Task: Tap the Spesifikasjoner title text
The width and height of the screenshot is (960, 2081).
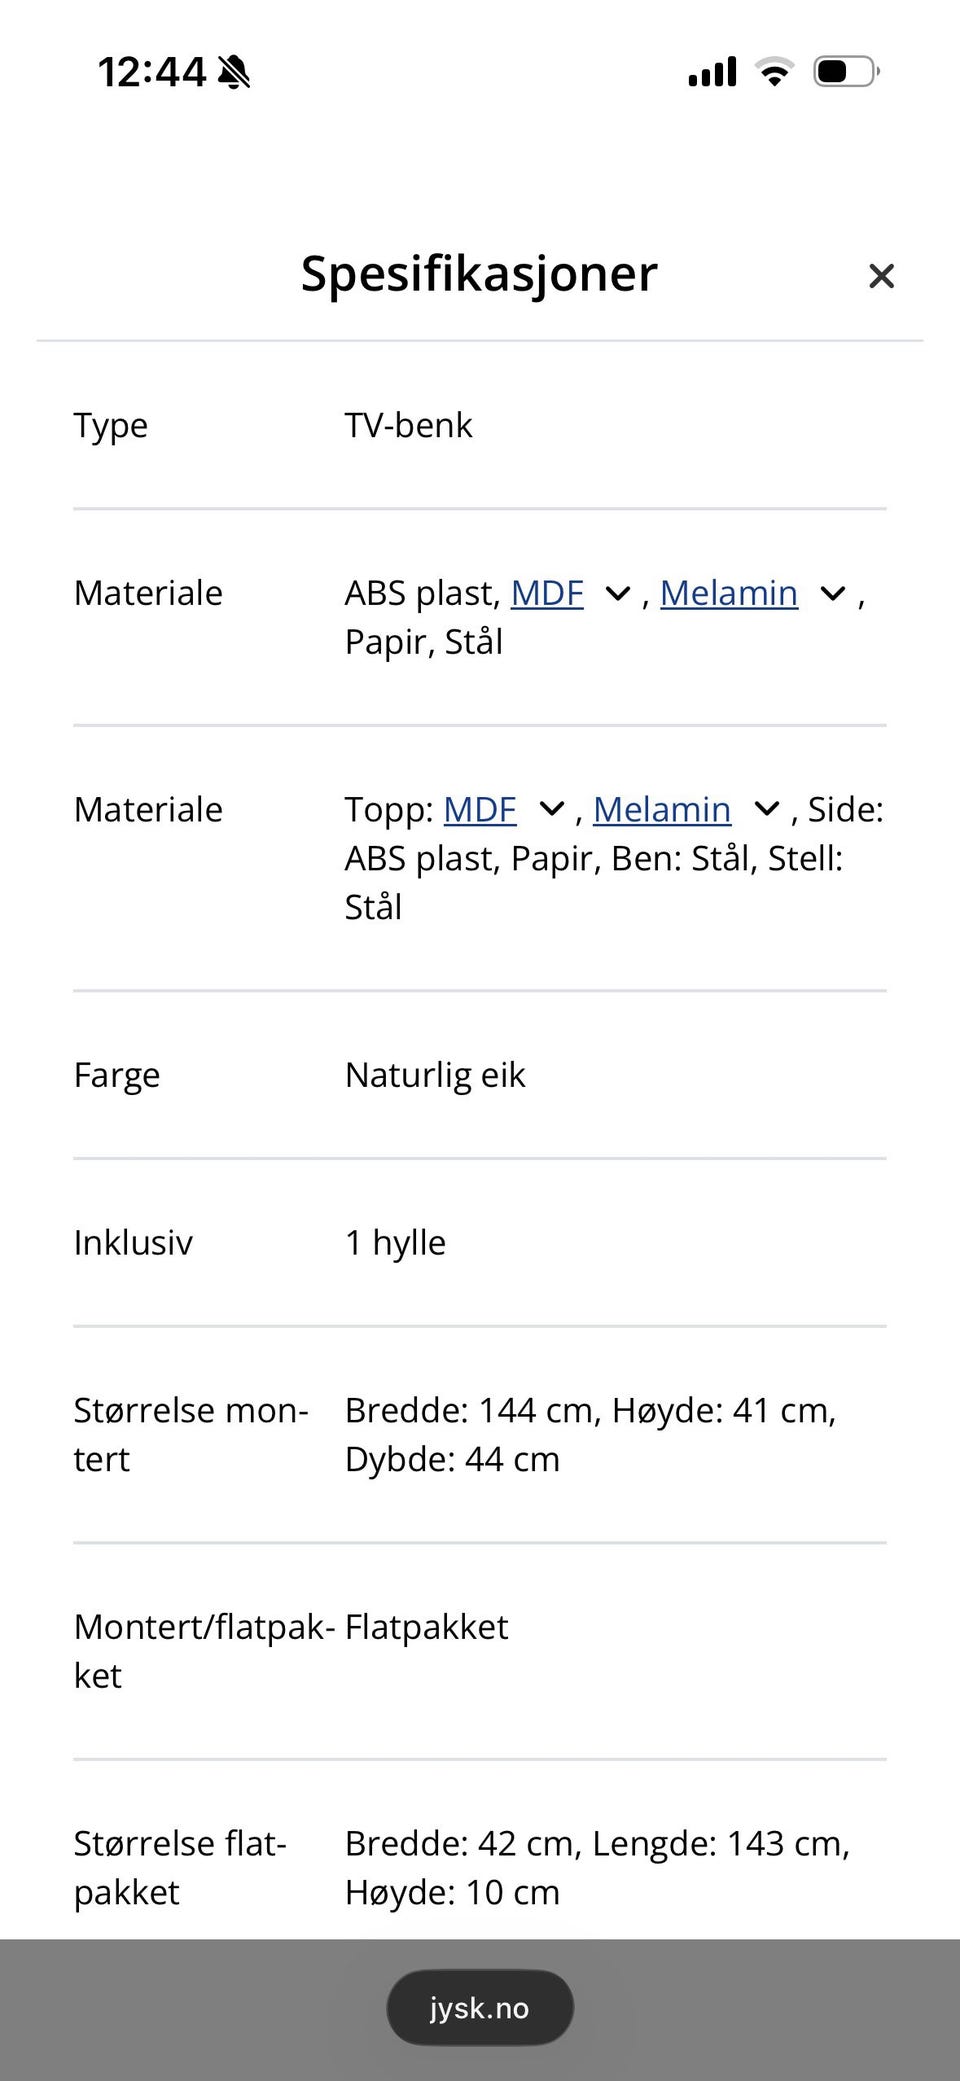Action: (x=479, y=274)
